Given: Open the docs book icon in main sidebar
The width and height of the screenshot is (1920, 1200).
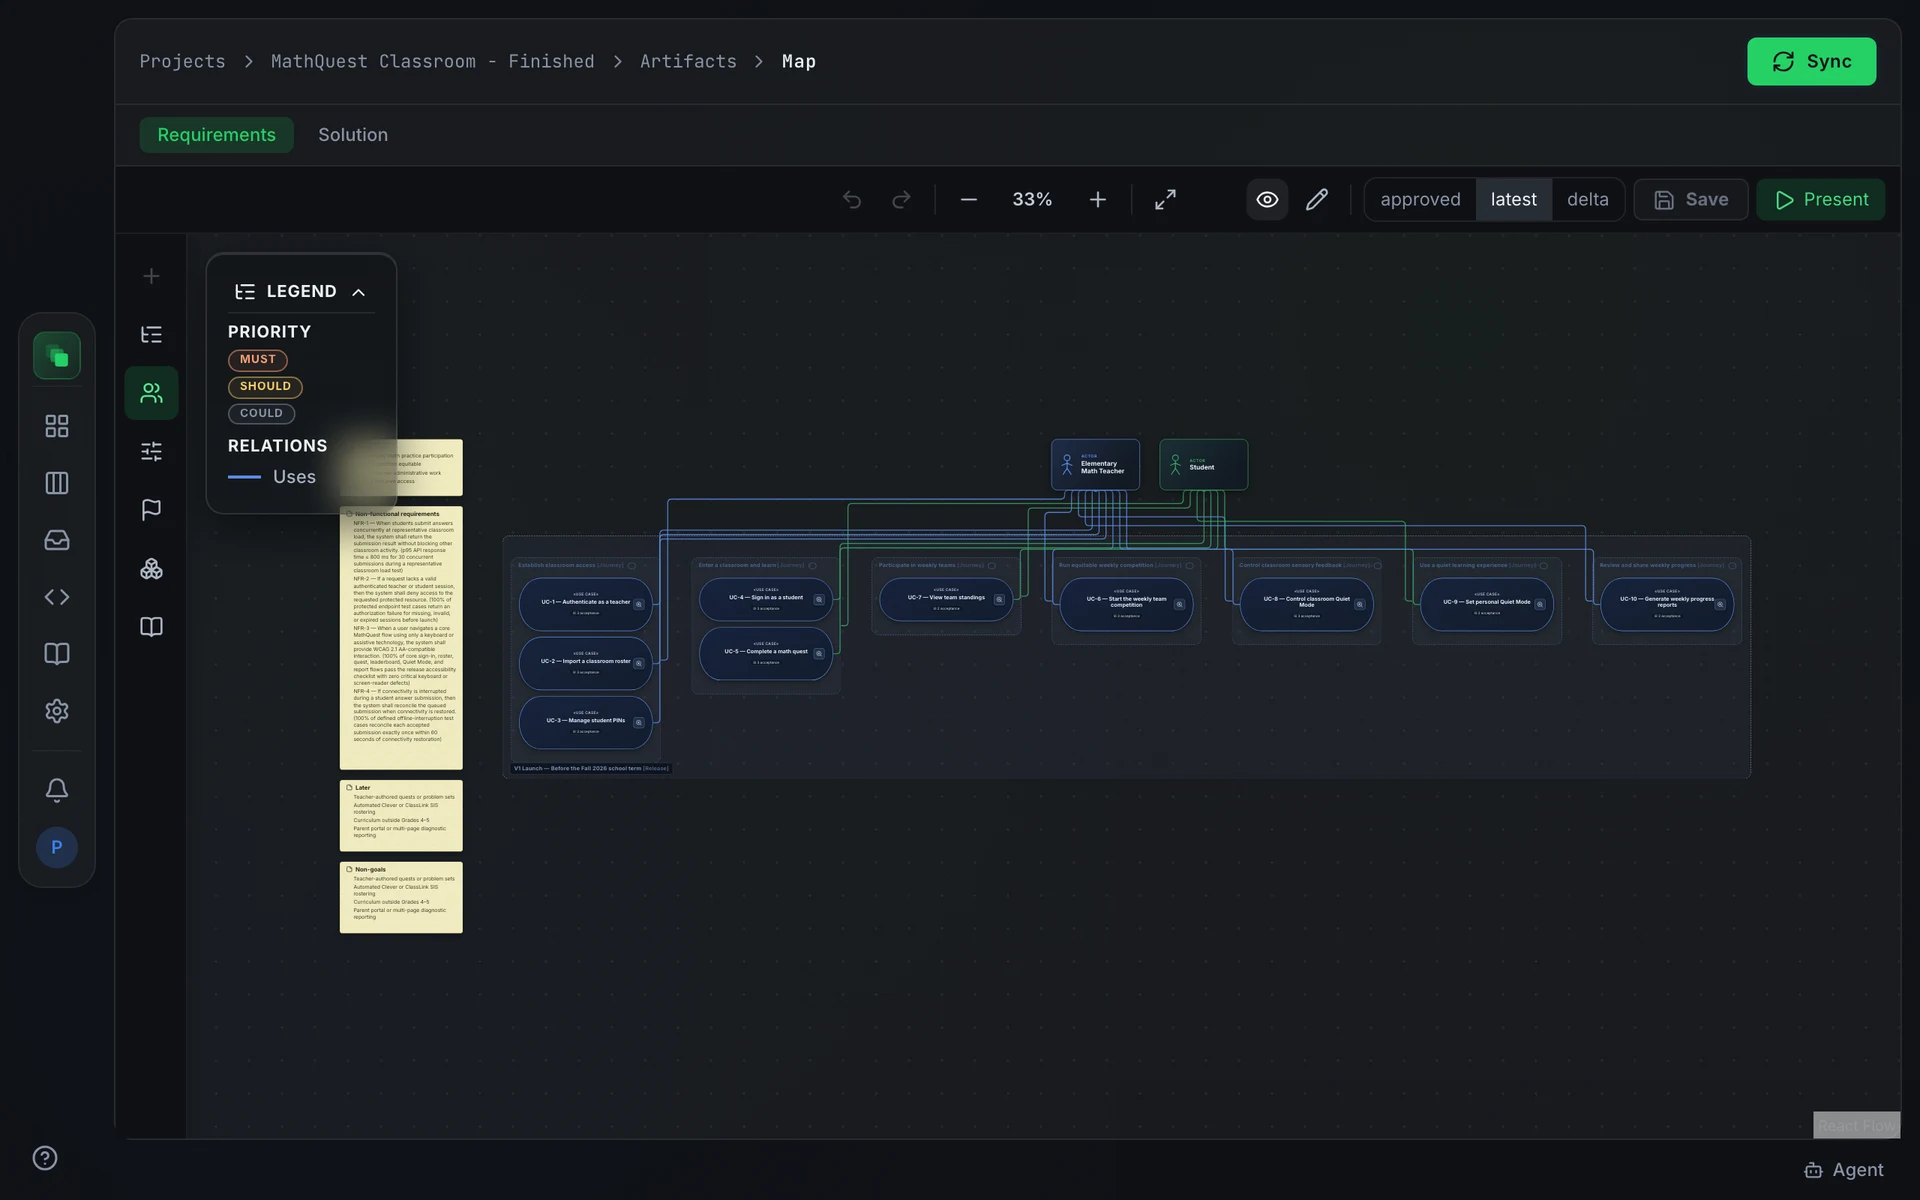Looking at the screenshot, I should coord(57,654).
